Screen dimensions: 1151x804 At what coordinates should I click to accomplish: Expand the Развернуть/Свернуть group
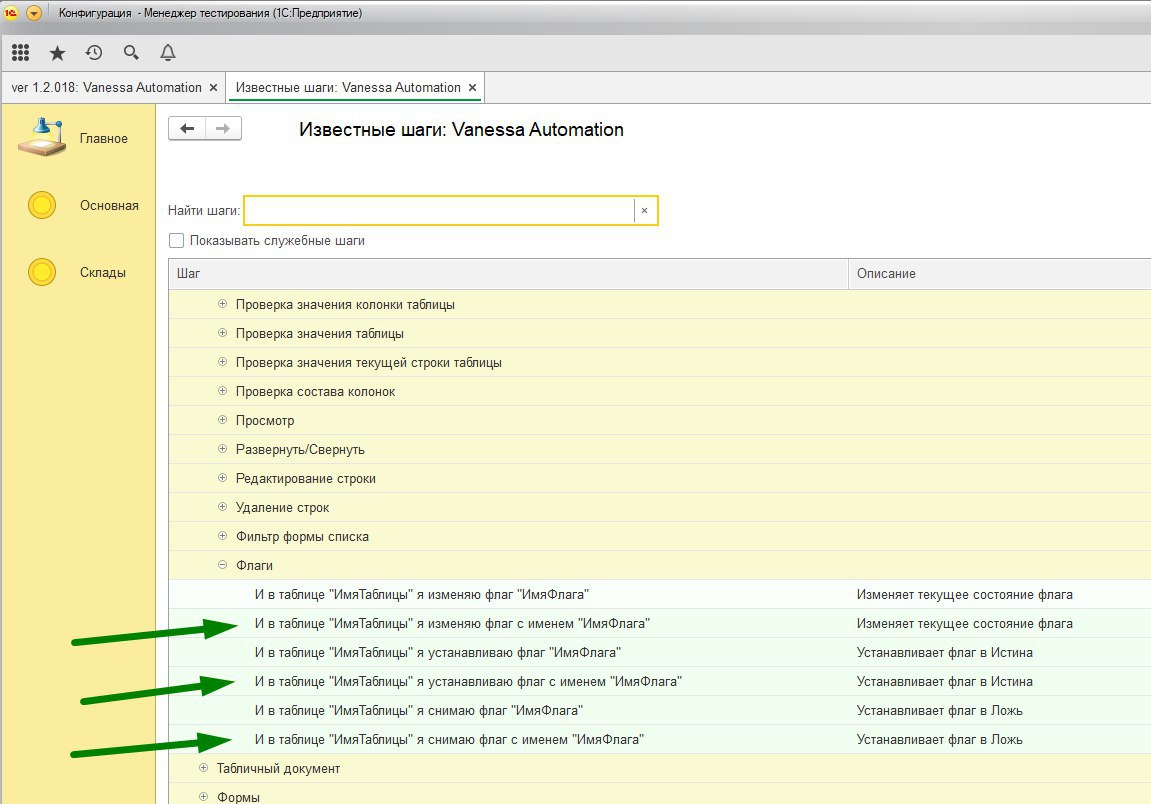[x=222, y=449]
